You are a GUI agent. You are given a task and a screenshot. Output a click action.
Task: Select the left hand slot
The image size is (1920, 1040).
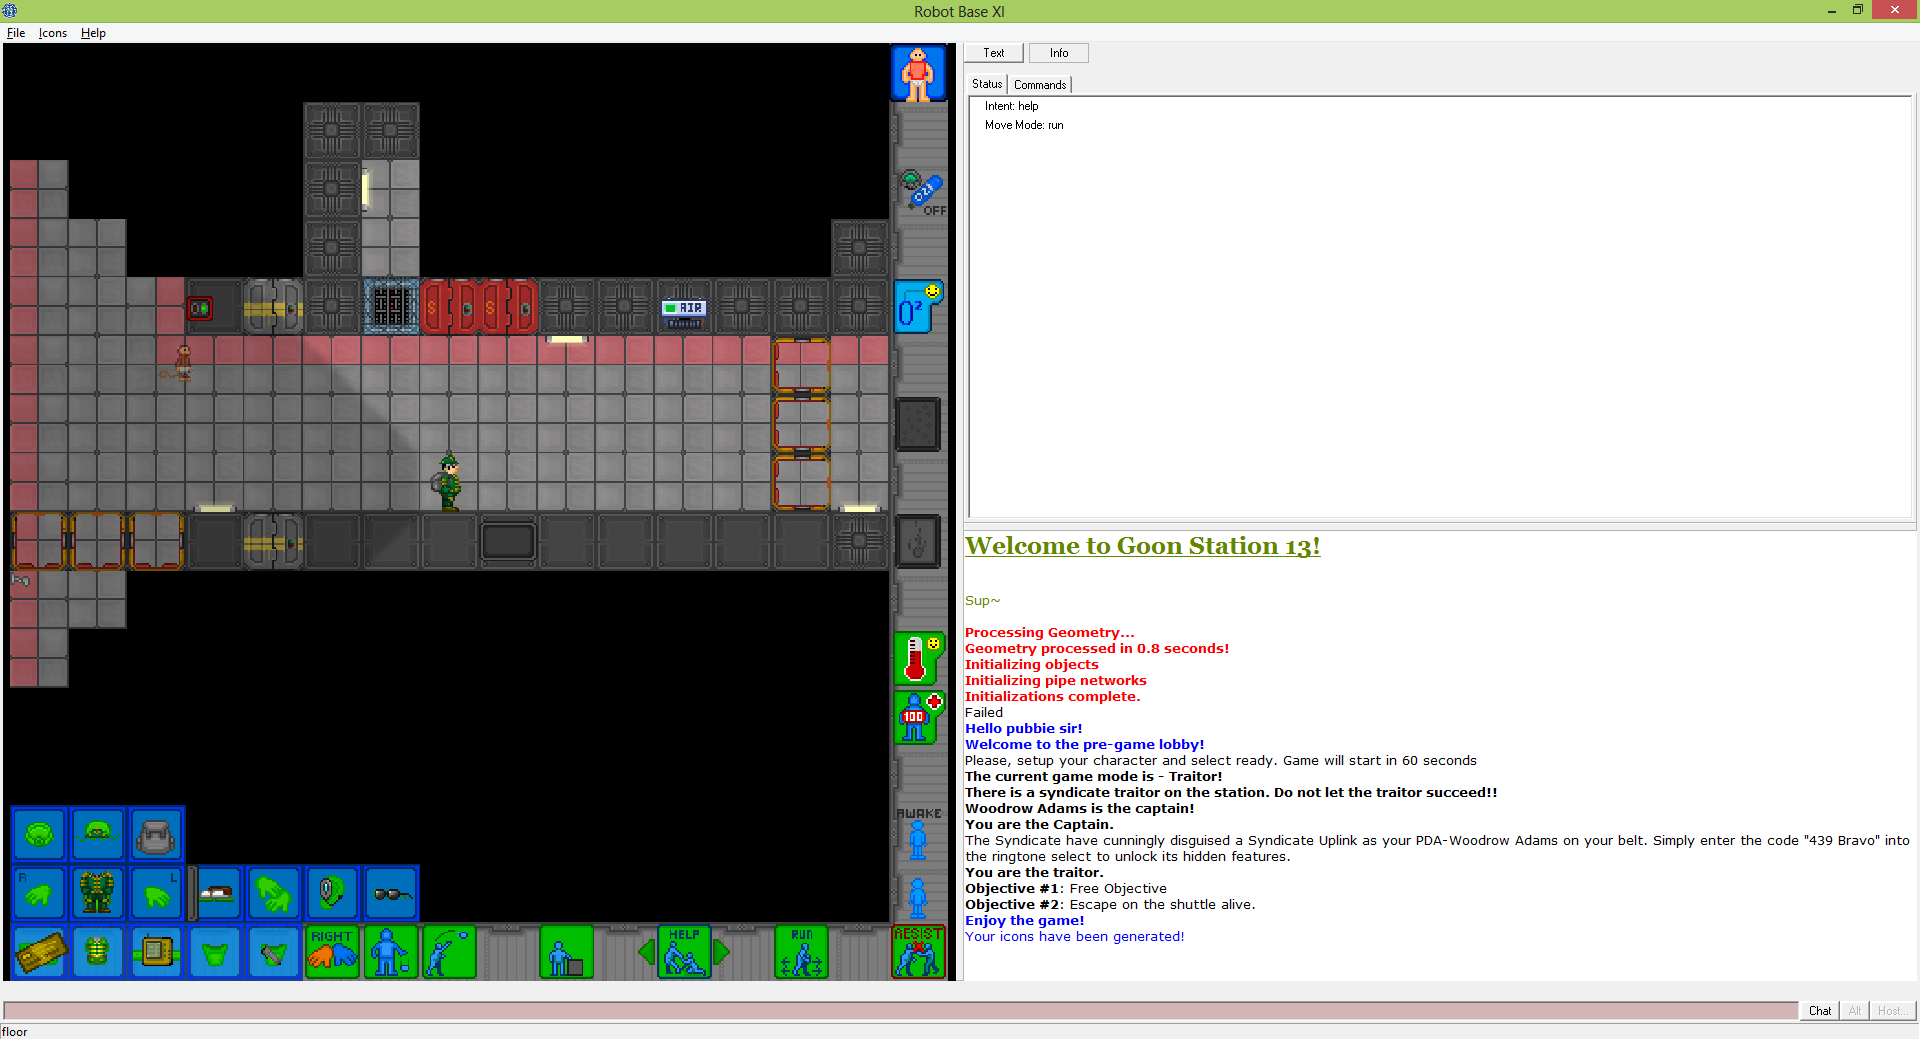point(156,893)
